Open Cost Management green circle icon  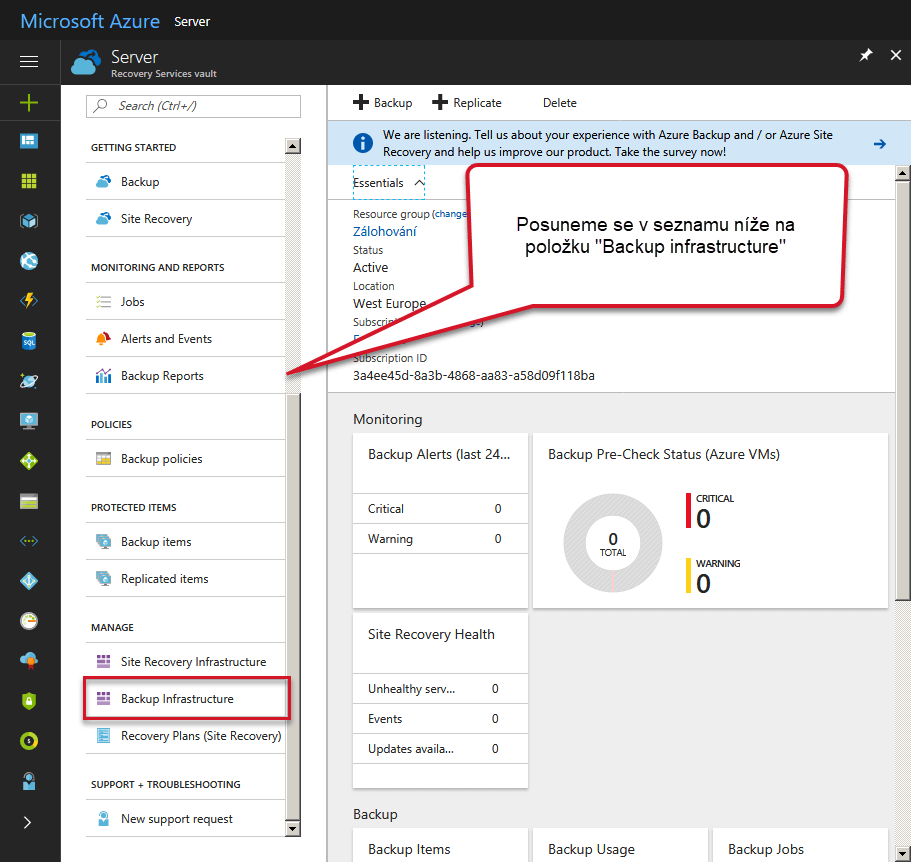point(29,741)
